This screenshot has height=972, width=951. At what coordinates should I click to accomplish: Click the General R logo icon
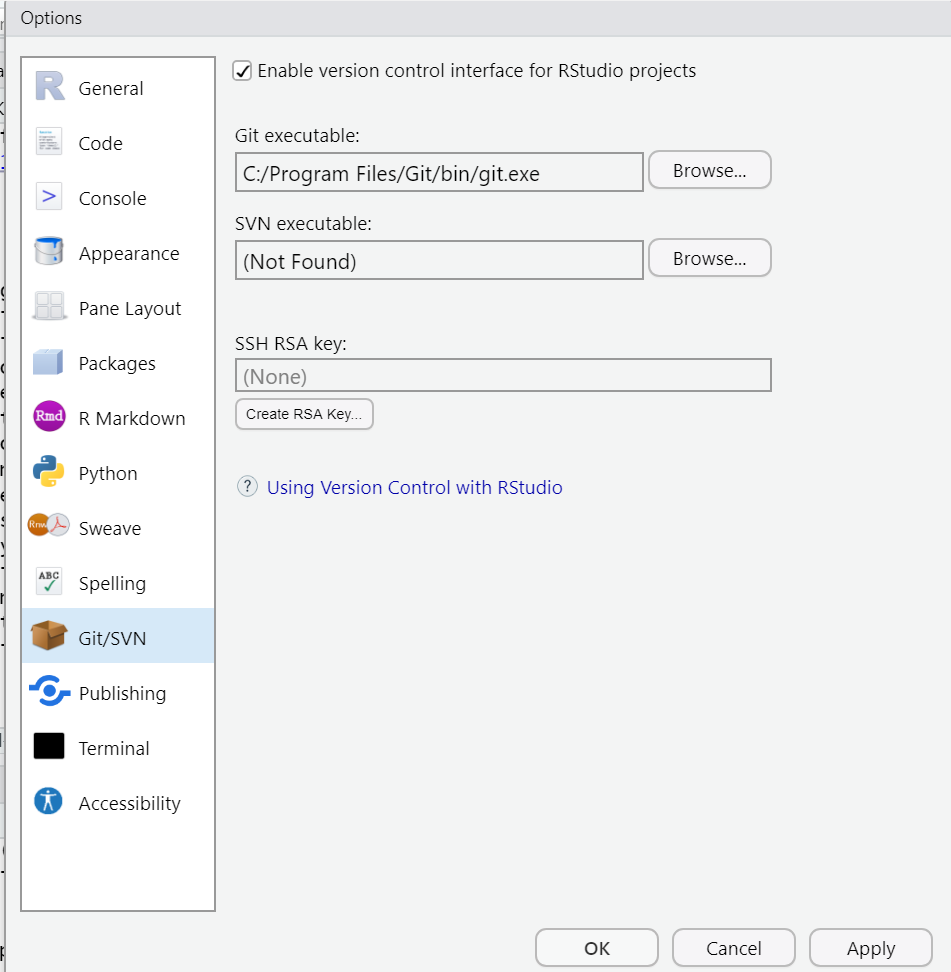(50, 86)
